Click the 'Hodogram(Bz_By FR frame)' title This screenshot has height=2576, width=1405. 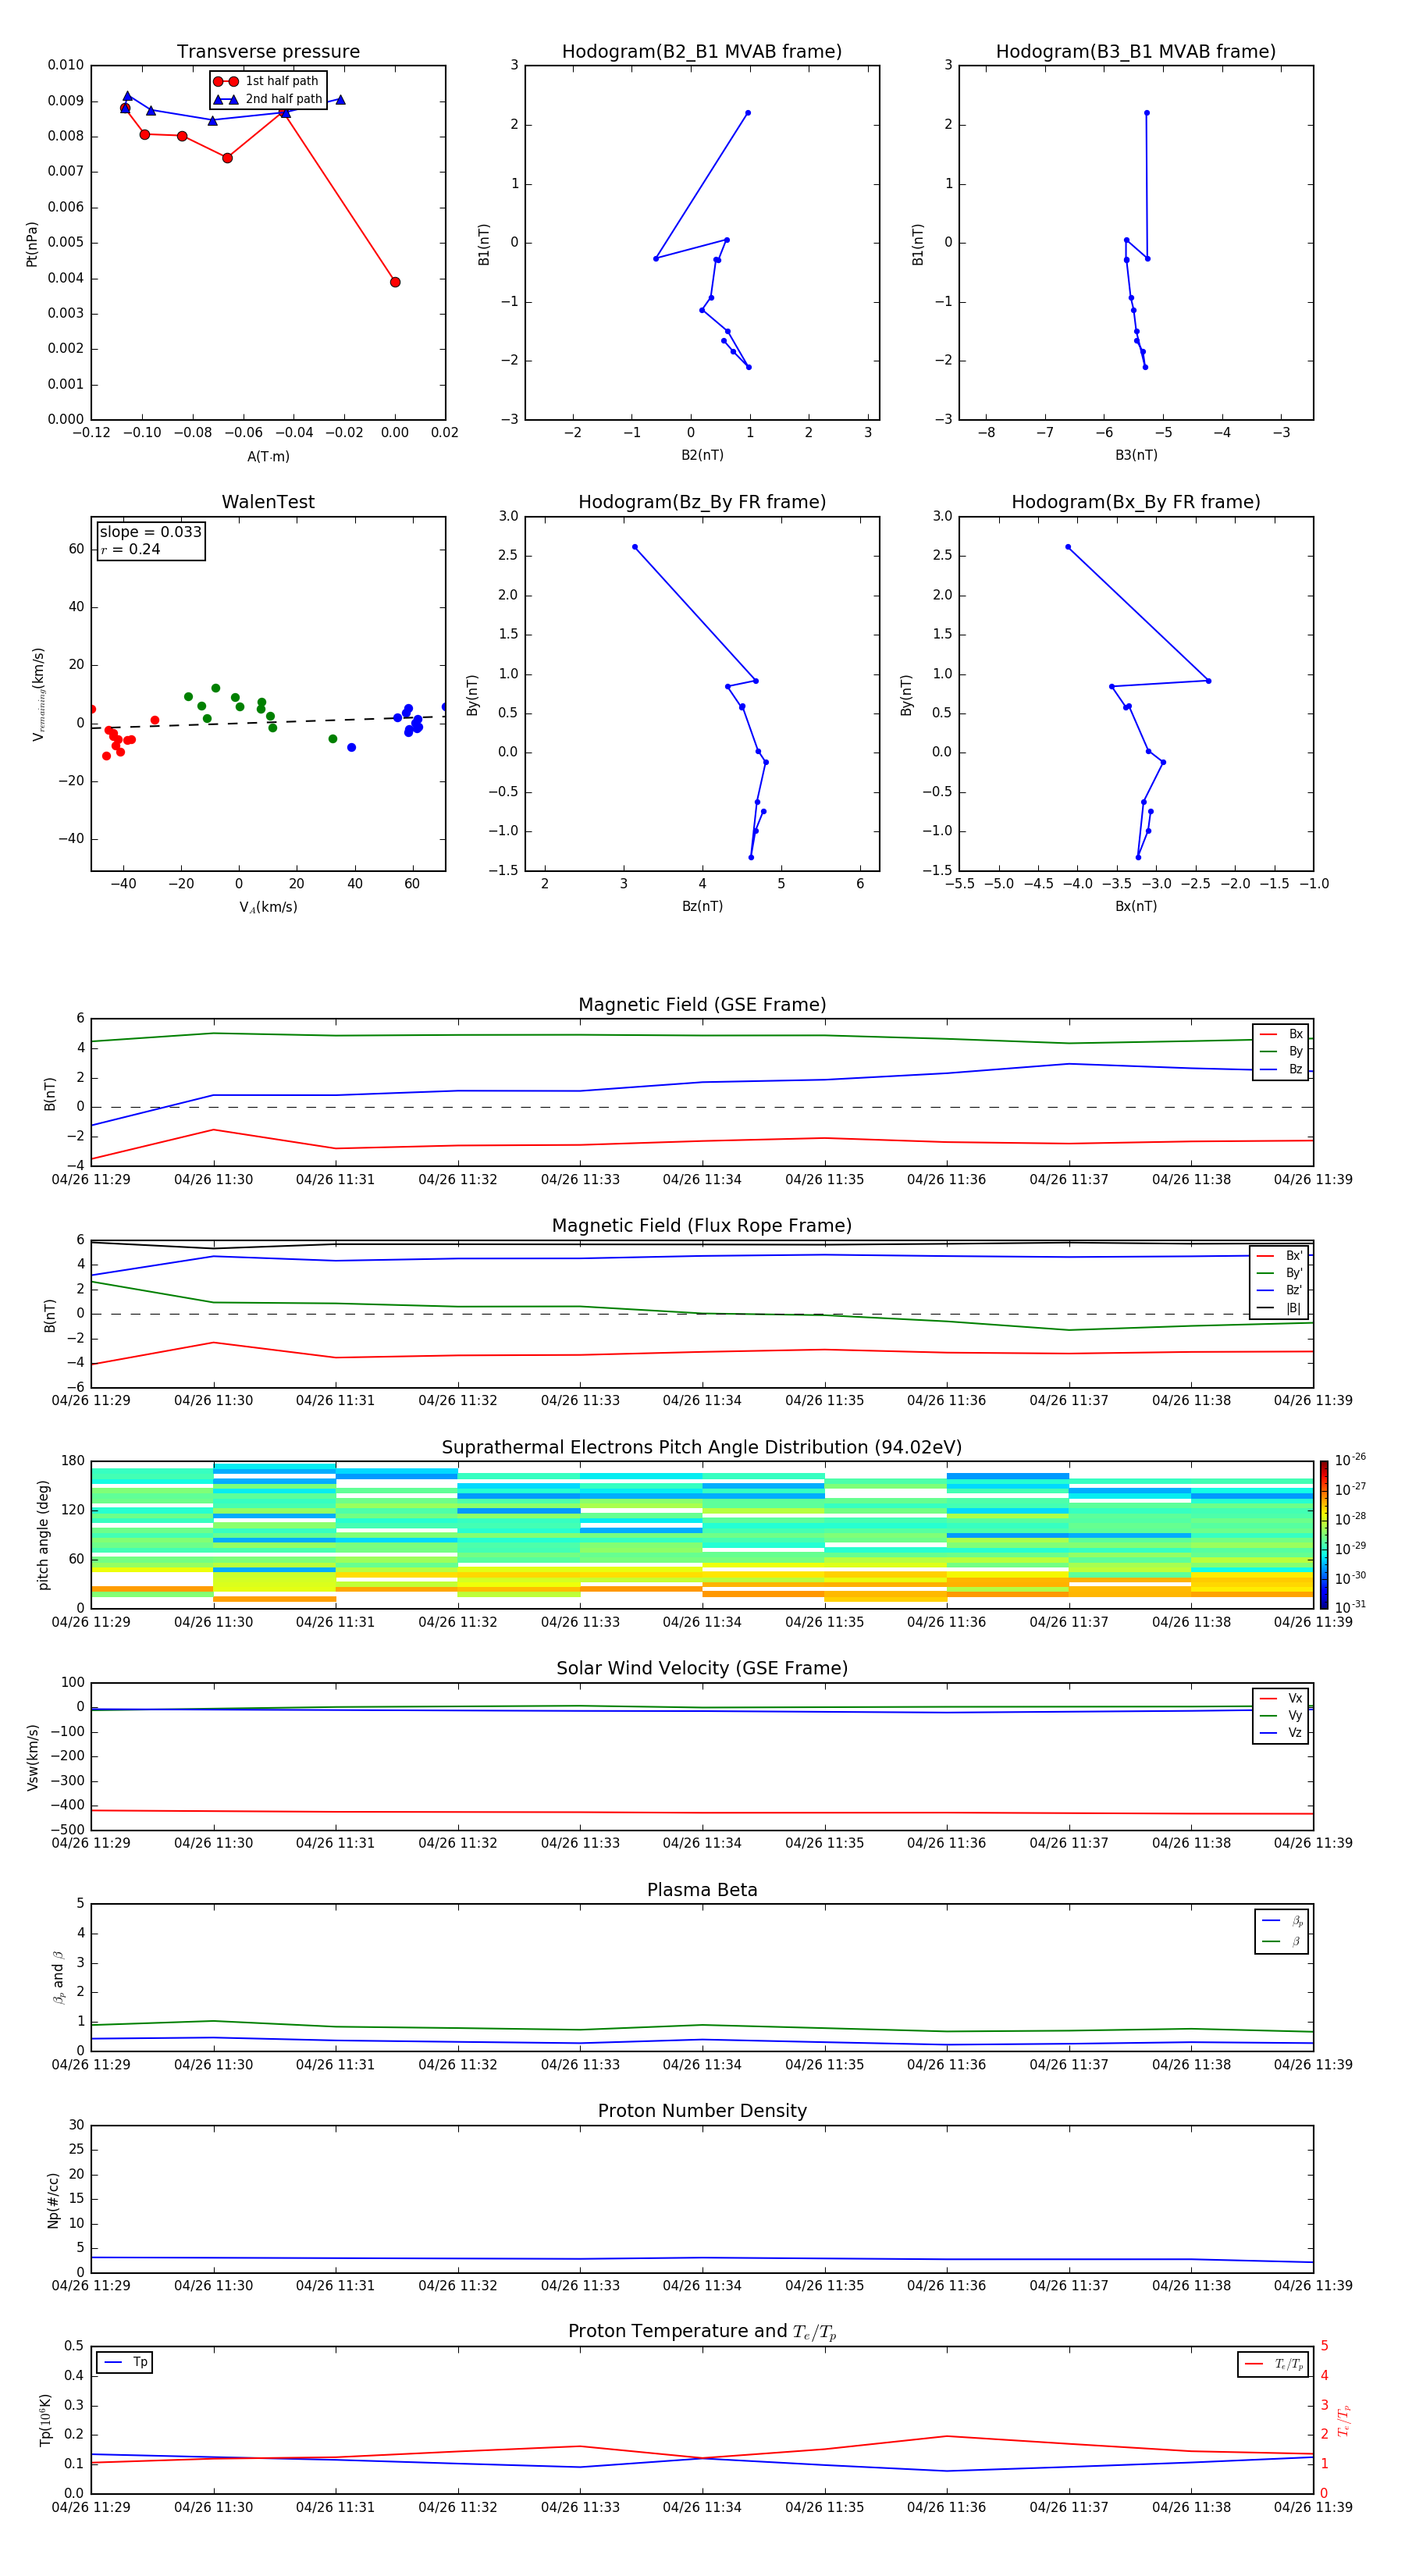pyautogui.click(x=702, y=502)
